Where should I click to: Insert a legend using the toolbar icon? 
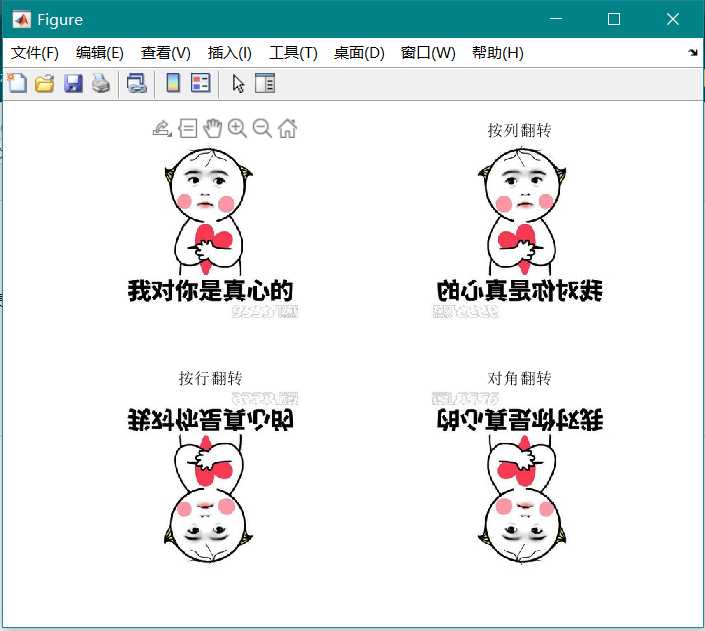(201, 83)
